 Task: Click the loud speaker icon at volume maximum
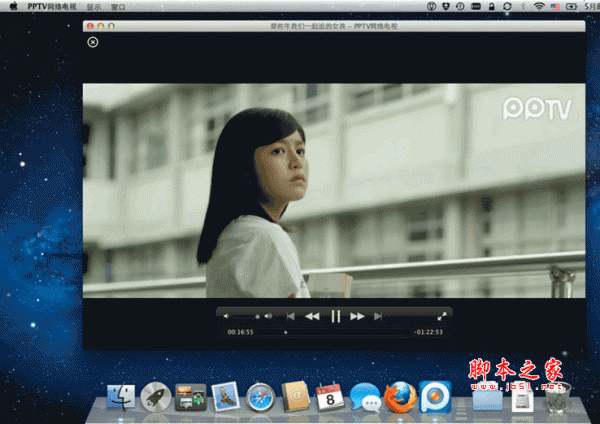tap(269, 316)
